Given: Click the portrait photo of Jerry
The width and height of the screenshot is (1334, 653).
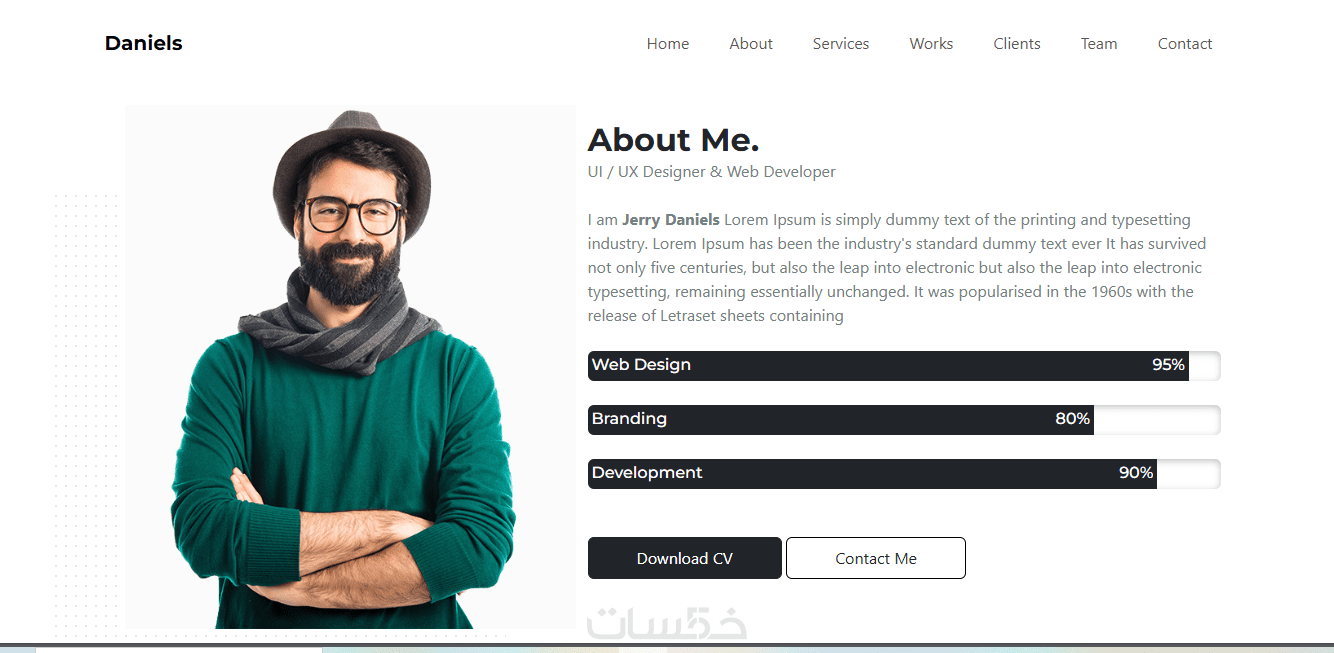Looking at the screenshot, I should 350,368.
